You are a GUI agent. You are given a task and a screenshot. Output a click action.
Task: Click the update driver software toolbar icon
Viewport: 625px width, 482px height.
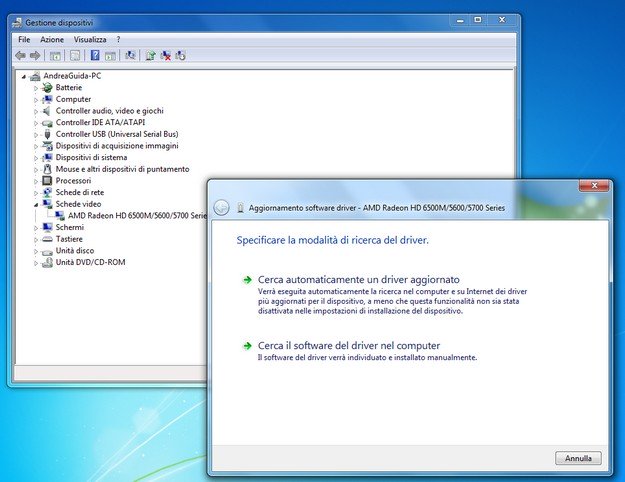(x=150, y=55)
